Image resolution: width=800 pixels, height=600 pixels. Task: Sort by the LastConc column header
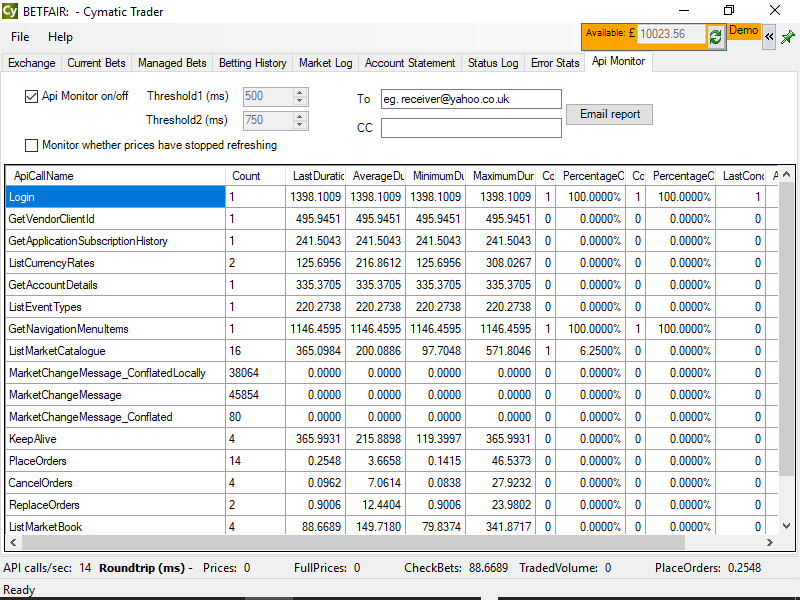[x=741, y=176]
